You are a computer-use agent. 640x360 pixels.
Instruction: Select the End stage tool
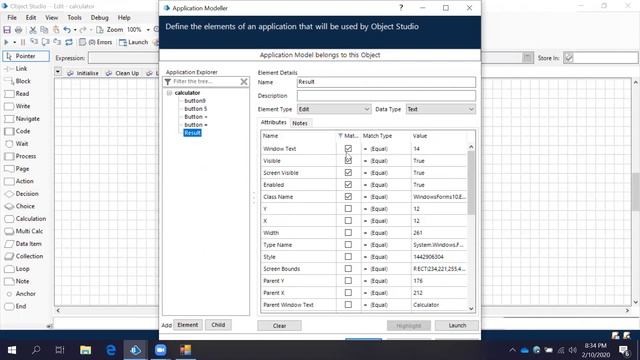(16, 307)
